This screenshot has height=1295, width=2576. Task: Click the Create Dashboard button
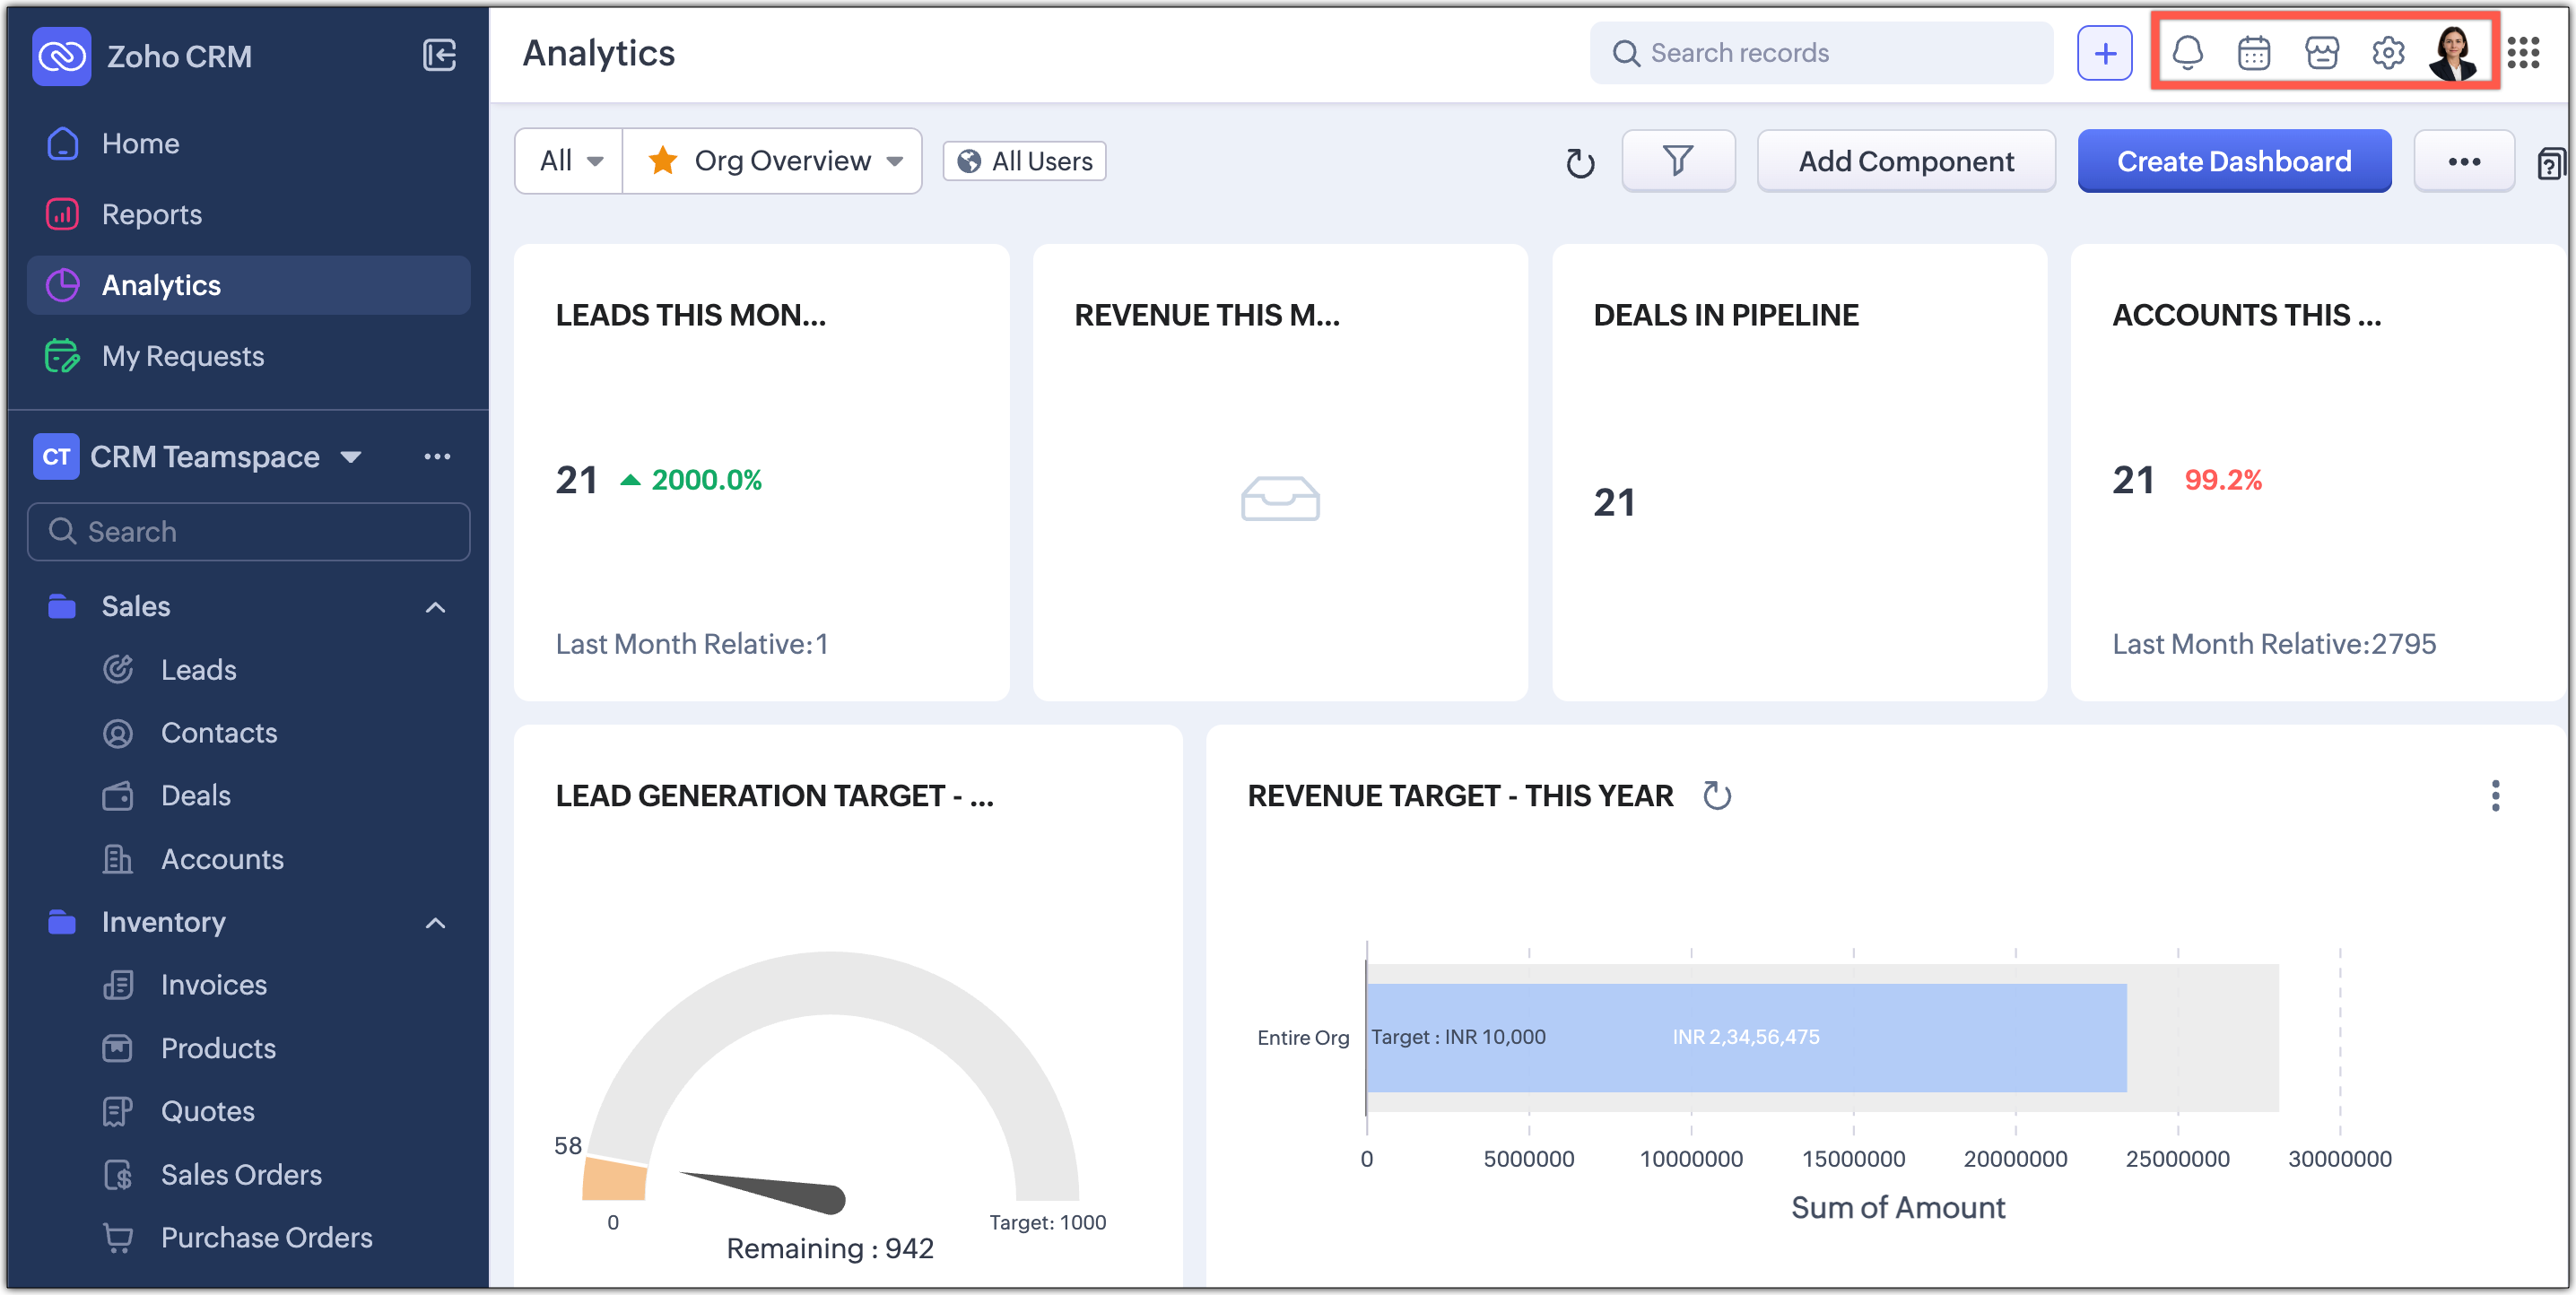click(x=2233, y=161)
